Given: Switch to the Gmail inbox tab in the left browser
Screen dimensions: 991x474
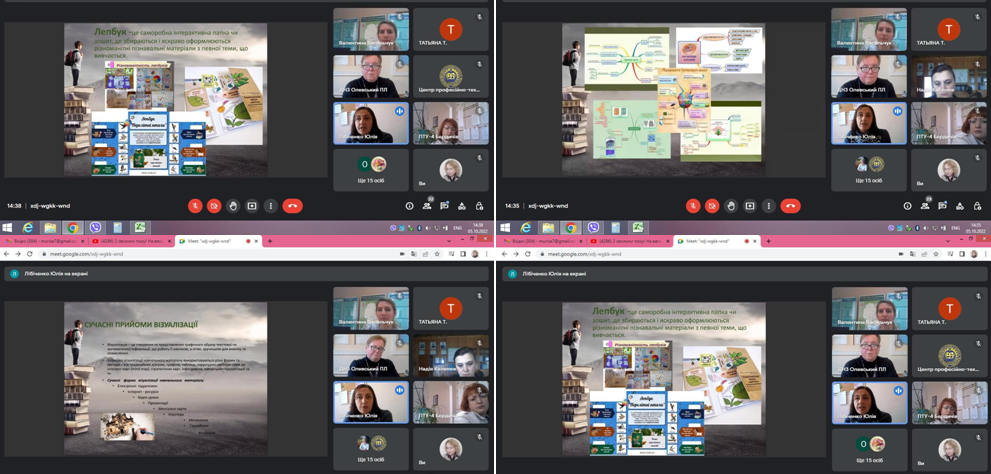Looking at the screenshot, I should [x=40, y=241].
